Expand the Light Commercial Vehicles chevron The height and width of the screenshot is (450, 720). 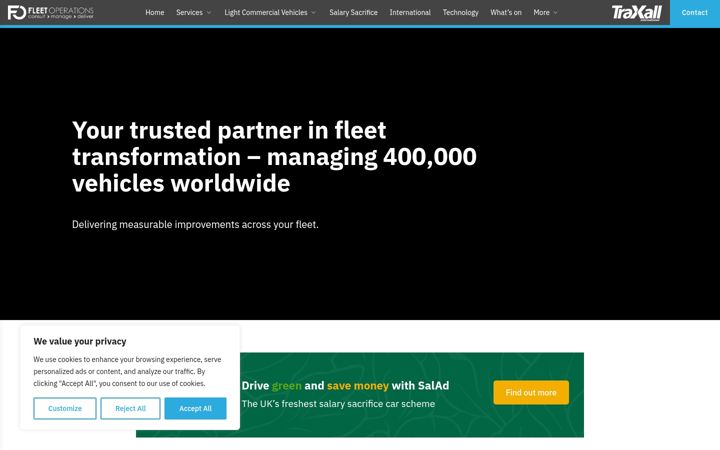point(314,13)
